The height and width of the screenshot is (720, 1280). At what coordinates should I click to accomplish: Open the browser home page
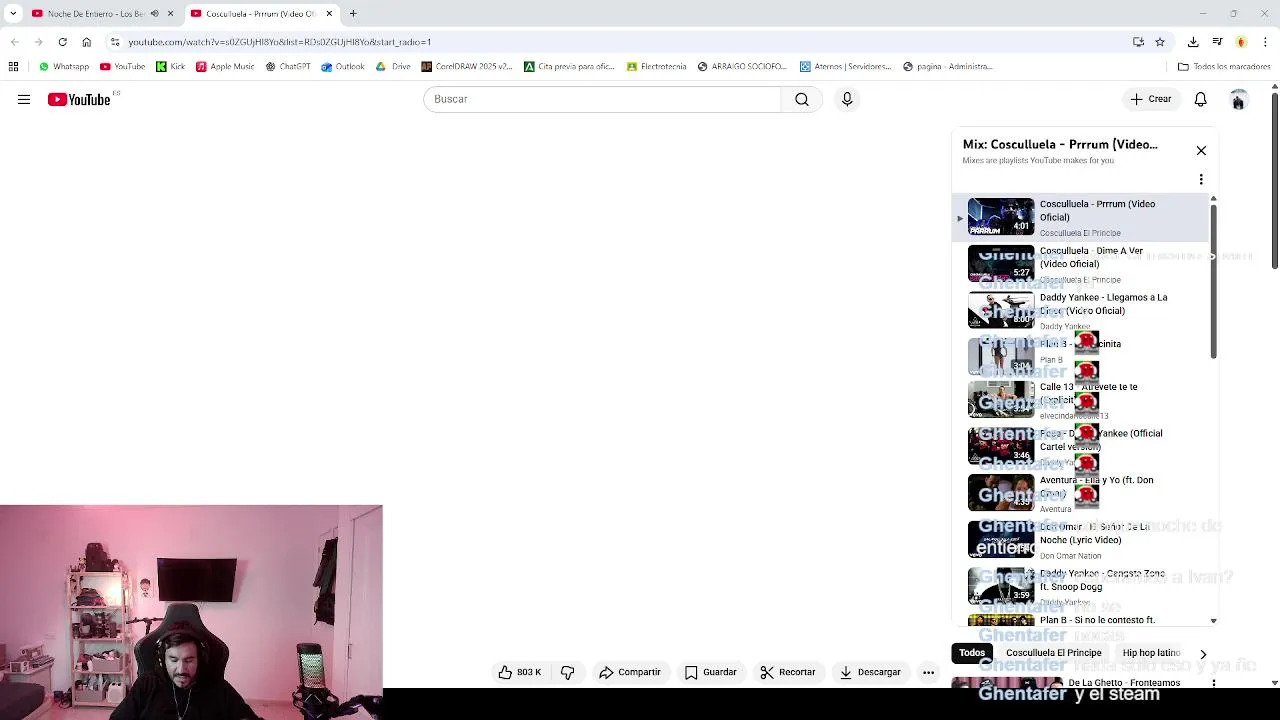tap(87, 42)
